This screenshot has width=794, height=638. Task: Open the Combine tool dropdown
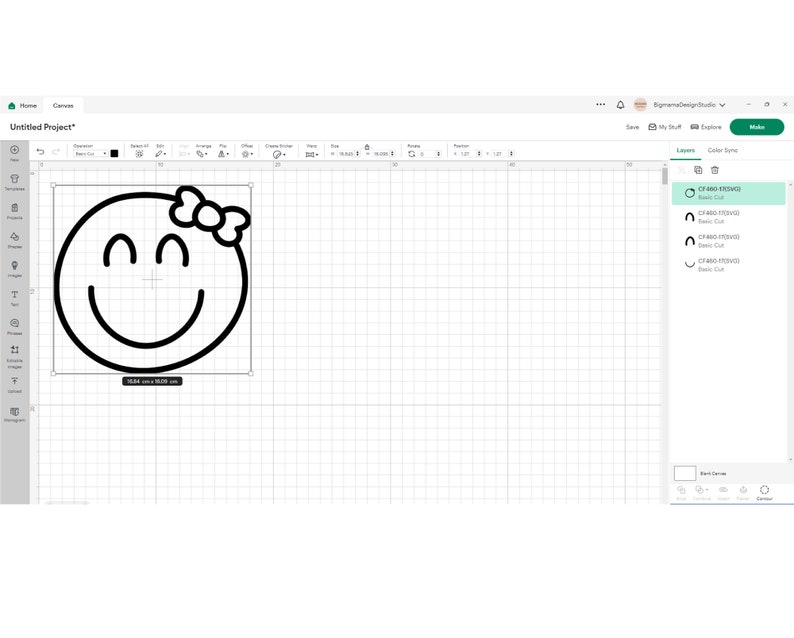point(701,492)
